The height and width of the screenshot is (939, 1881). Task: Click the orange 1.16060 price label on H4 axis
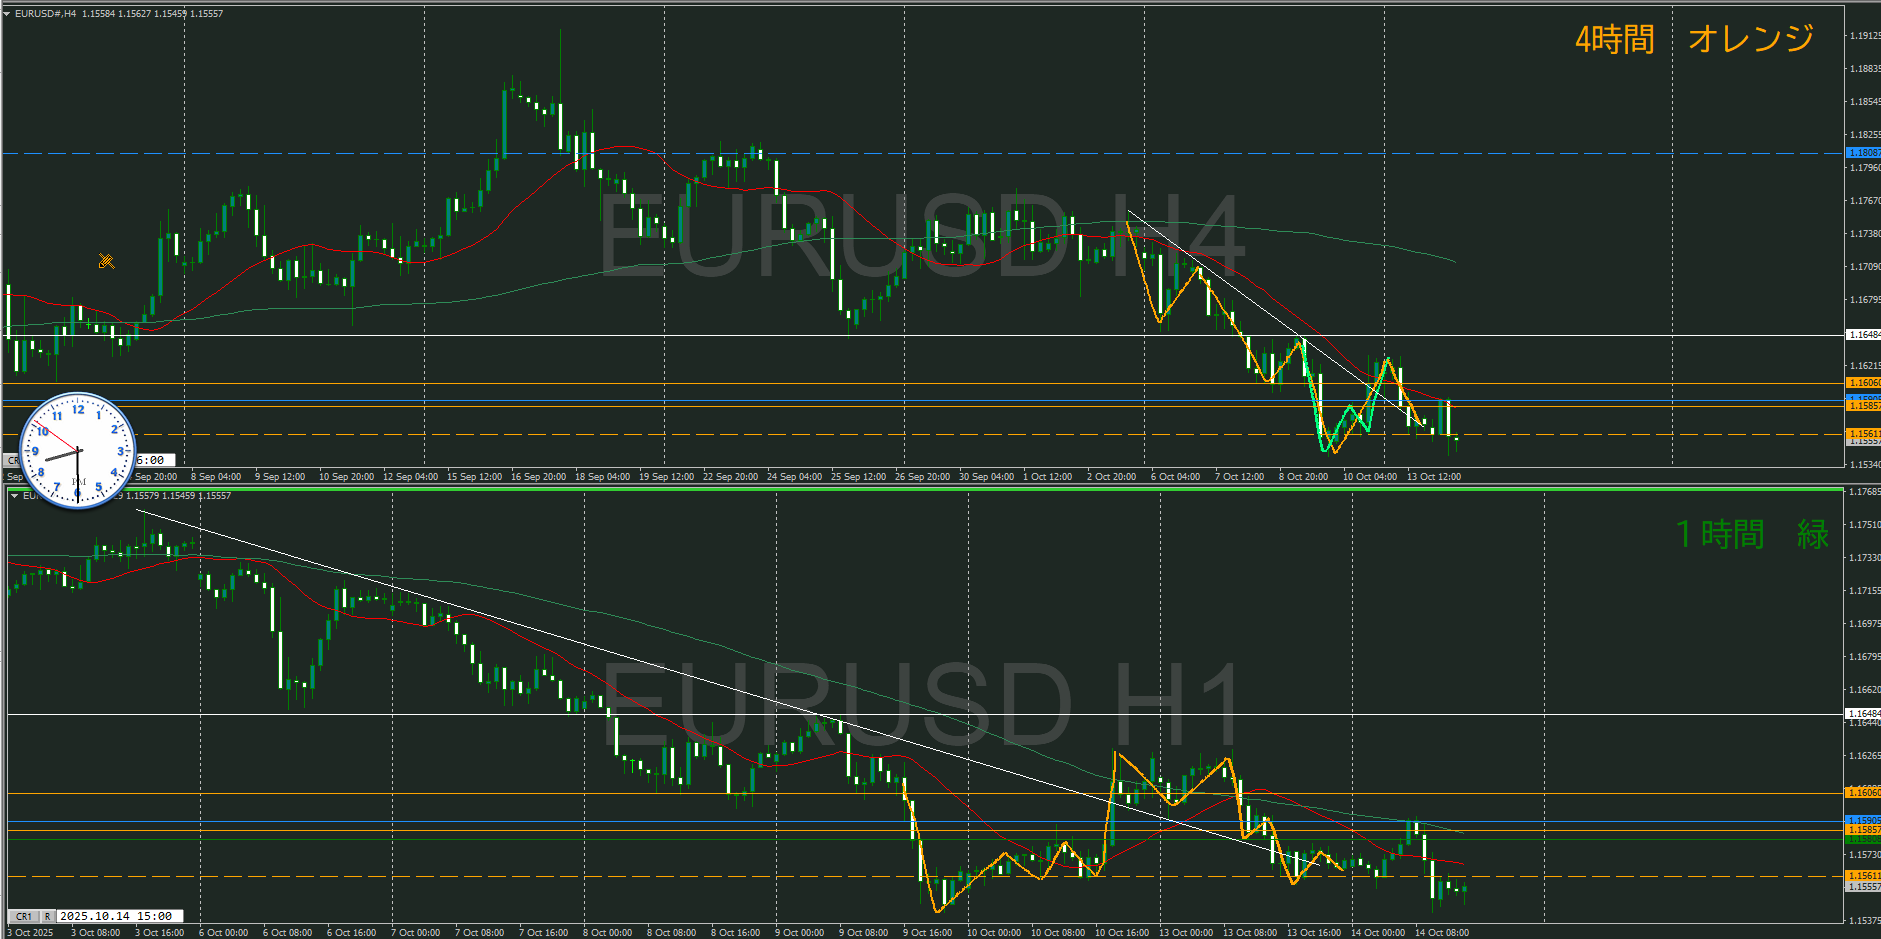point(1863,383)
